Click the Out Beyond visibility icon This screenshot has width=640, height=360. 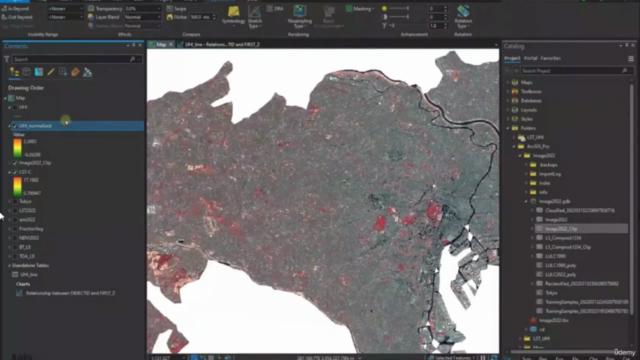coord(4,17)
